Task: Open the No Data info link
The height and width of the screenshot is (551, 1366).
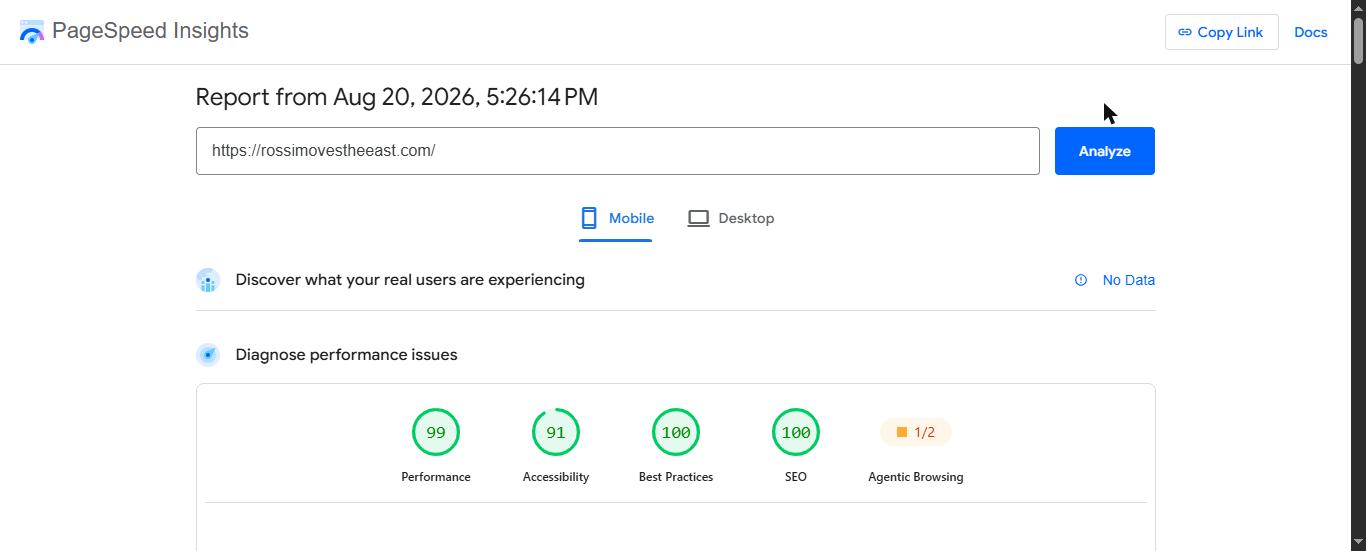Action: [1128, 280]
